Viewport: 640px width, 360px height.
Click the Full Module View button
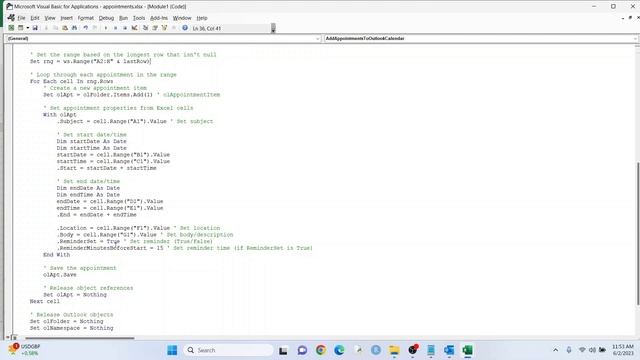pos(14,338)
